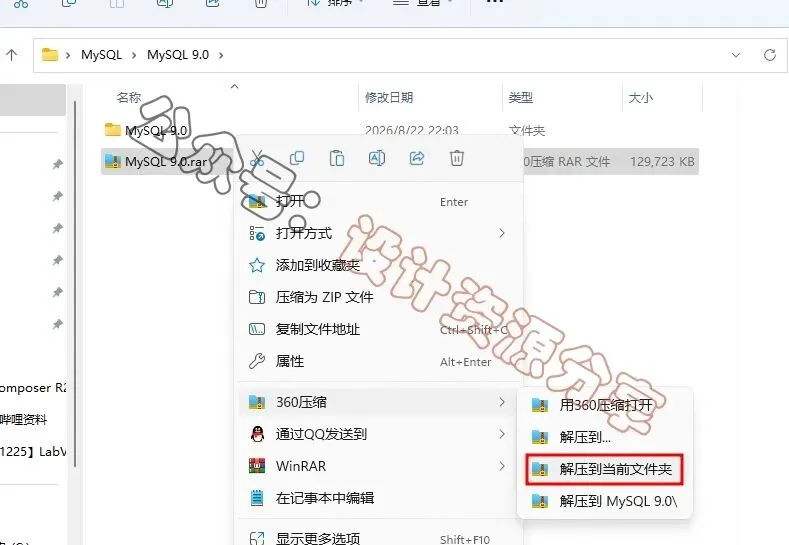Click MySQL 9.0 breadcrumb in address bar
The height and width of the screenshot is (545, 789).
[x=178, y=55]
